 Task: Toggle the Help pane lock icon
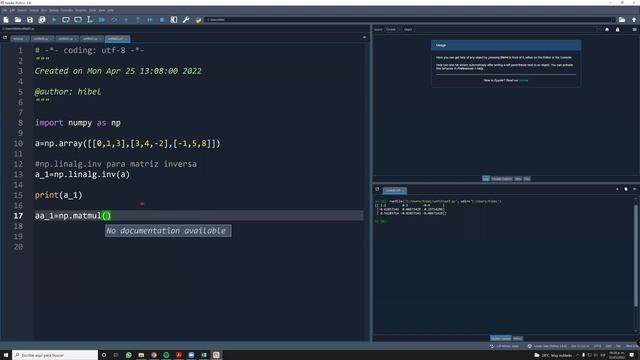click(618, 29)
